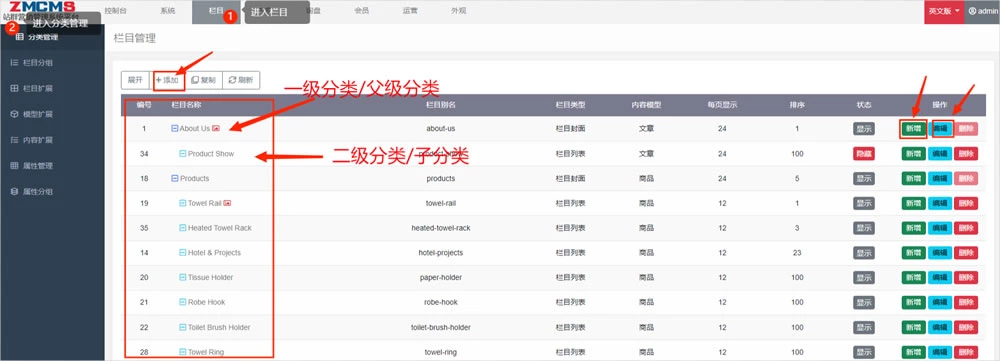Collapse the Towel Rail node
Image resolution: width=1000 pixels, height=361 pixels.
click(x=182, y=203)
